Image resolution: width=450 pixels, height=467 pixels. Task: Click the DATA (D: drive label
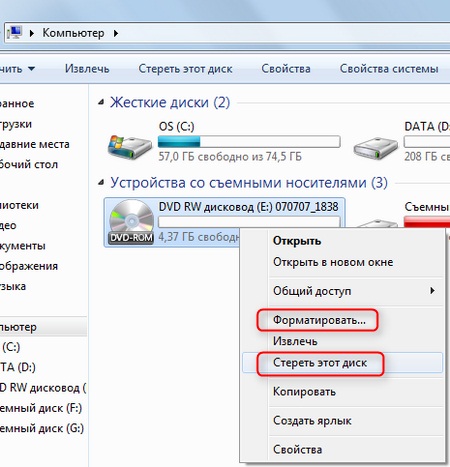(x=427, y=126)
